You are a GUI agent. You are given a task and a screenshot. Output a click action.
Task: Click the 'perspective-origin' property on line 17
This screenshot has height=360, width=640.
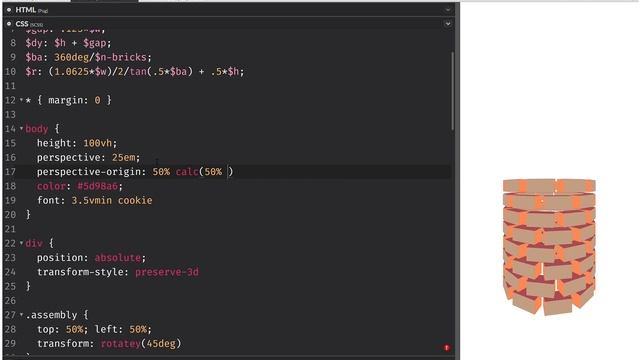(89, 172)
